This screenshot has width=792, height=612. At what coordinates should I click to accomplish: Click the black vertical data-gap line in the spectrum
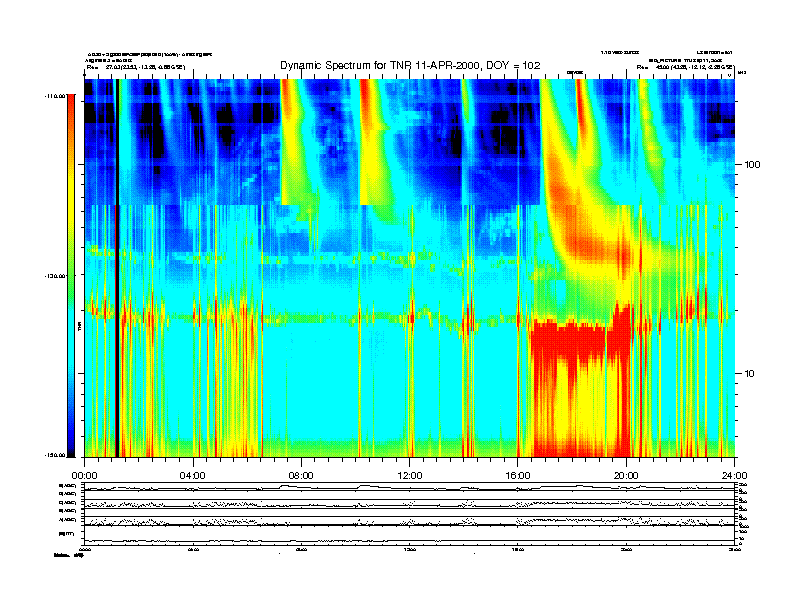[x=117, y=268]
